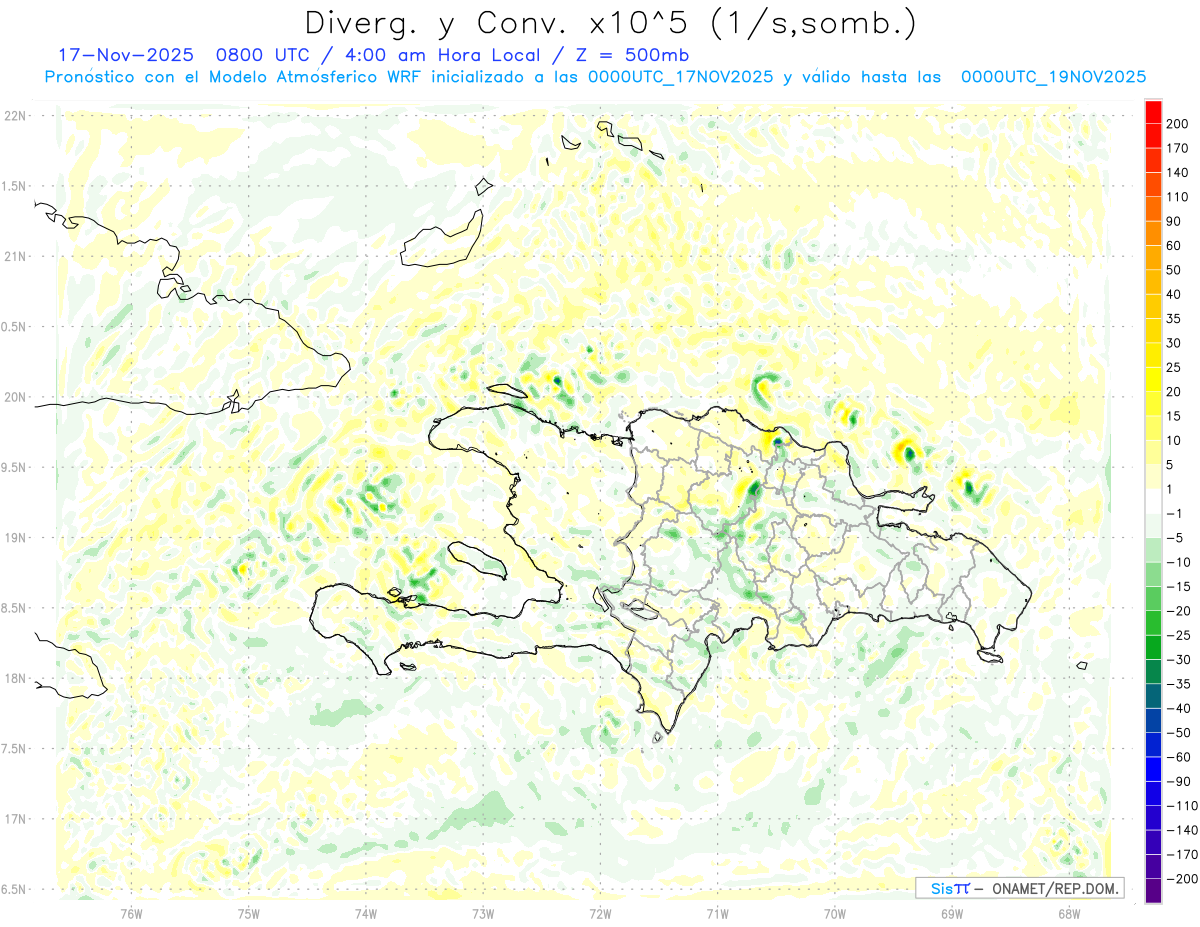Screen dimensions: 1200x927
Task: Click the '-40' color scale label
Action: click(1180, 709)
